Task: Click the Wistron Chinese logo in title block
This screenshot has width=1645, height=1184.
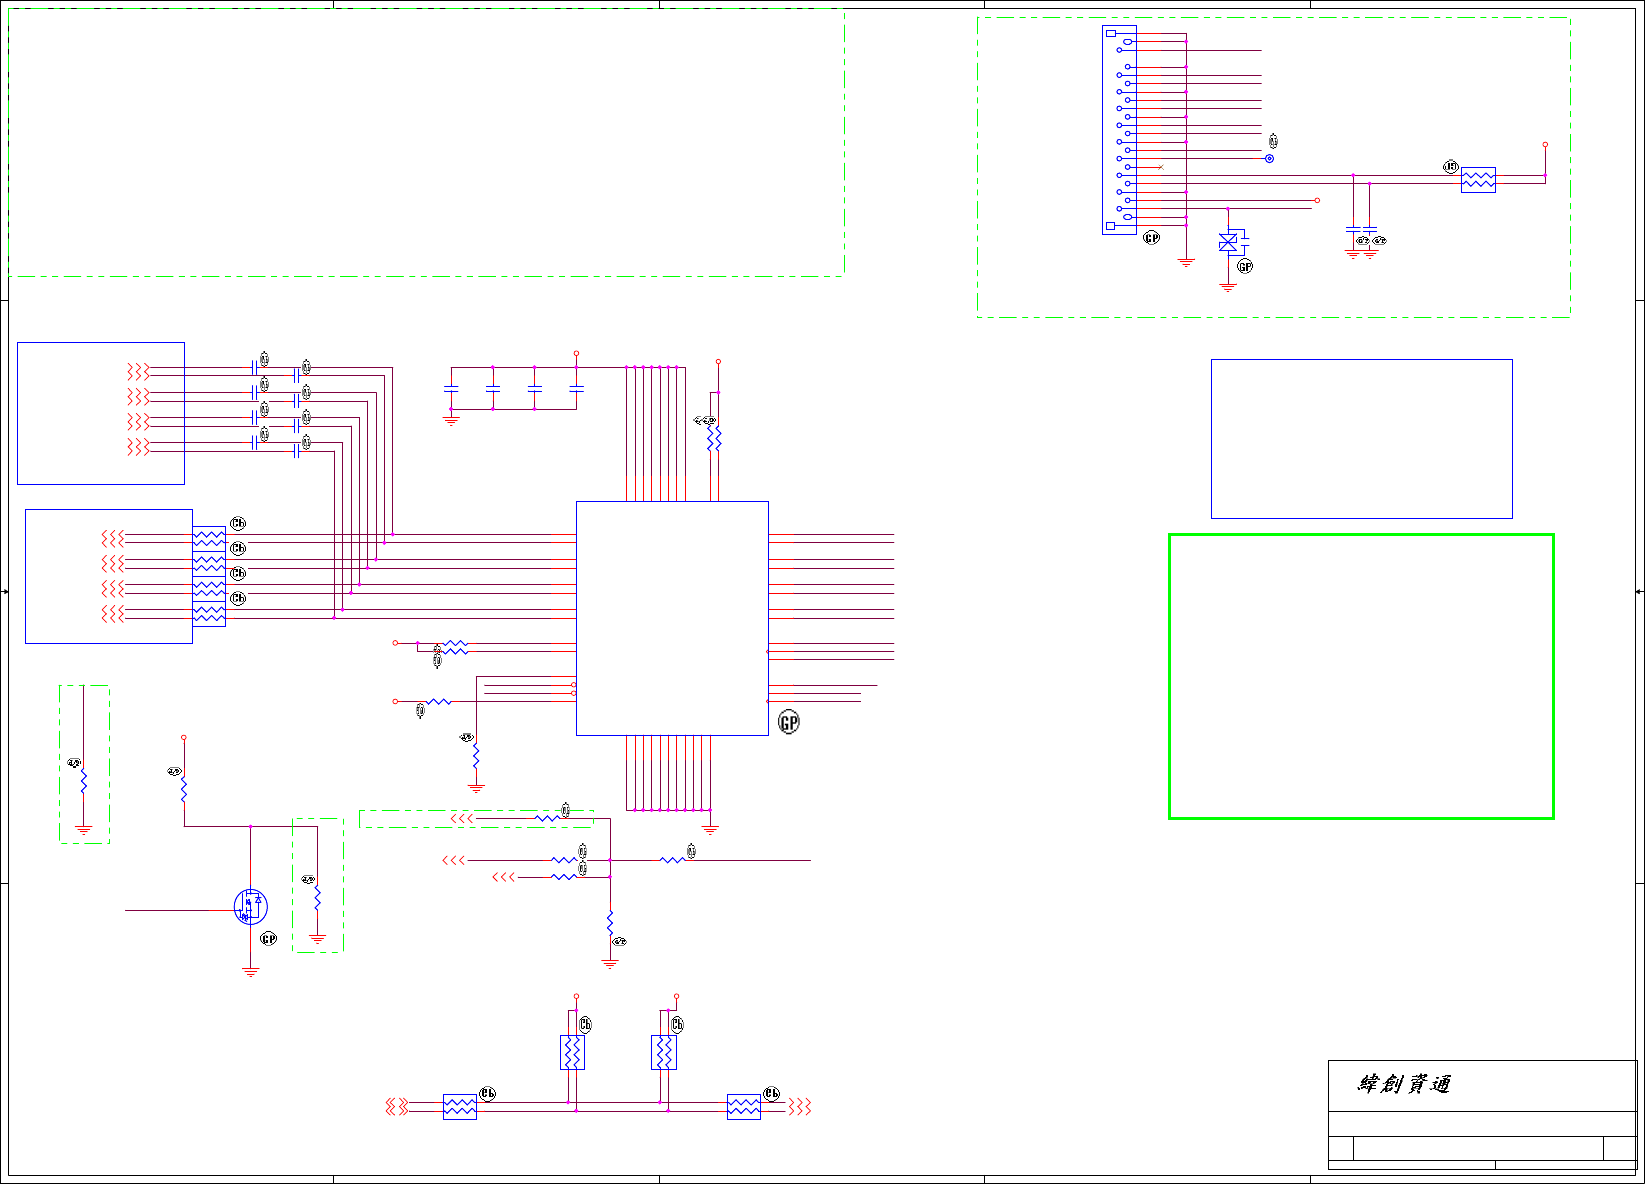Action: (1404, 1084)
